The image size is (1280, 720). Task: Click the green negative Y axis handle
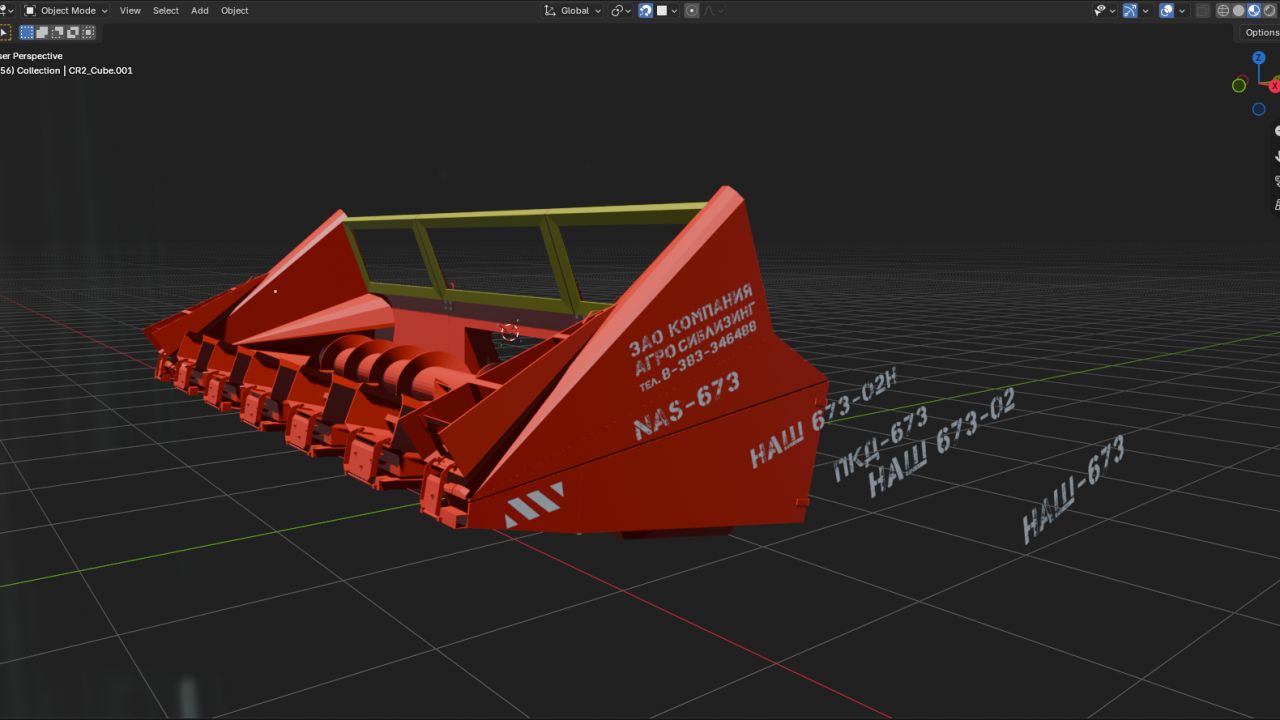point(1239,85)
